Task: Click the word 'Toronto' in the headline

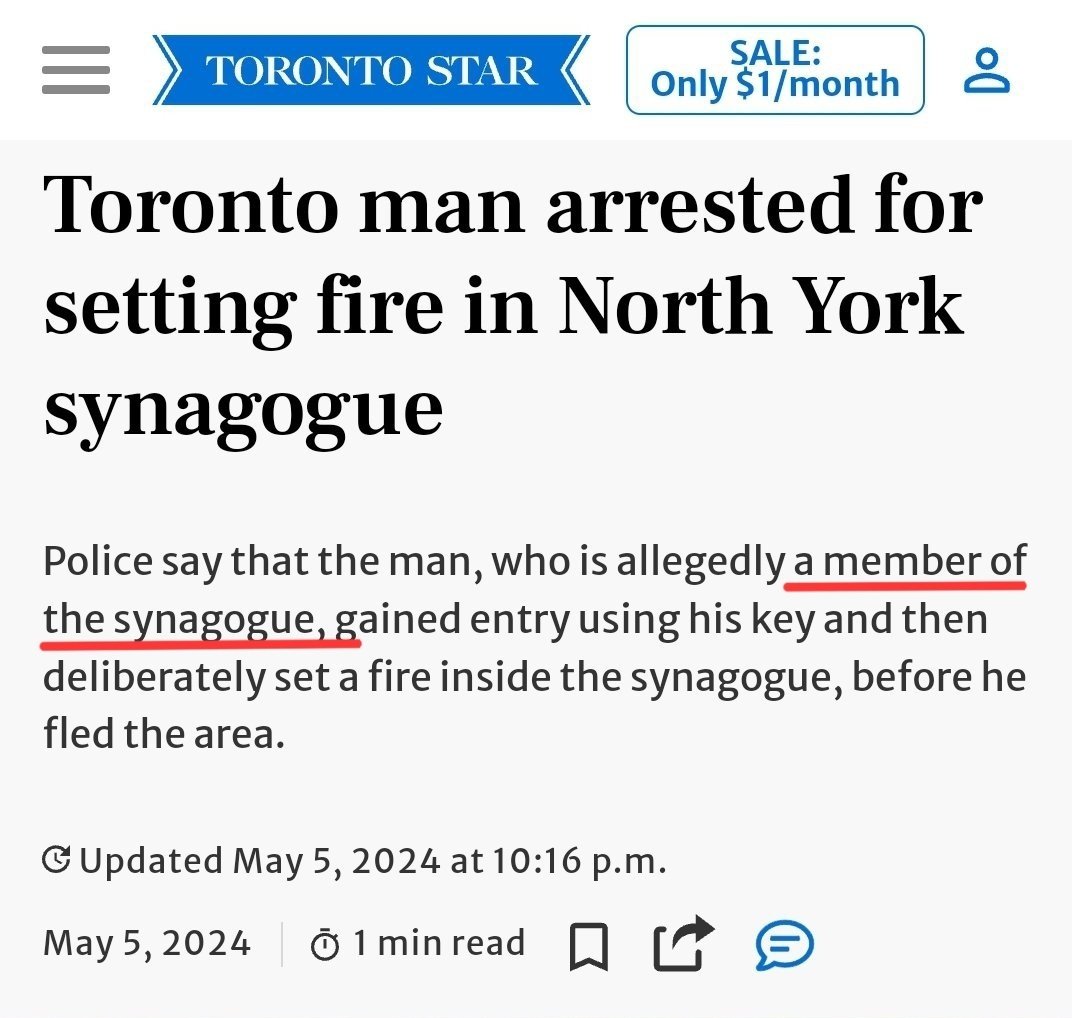Action: click(191, 205)
